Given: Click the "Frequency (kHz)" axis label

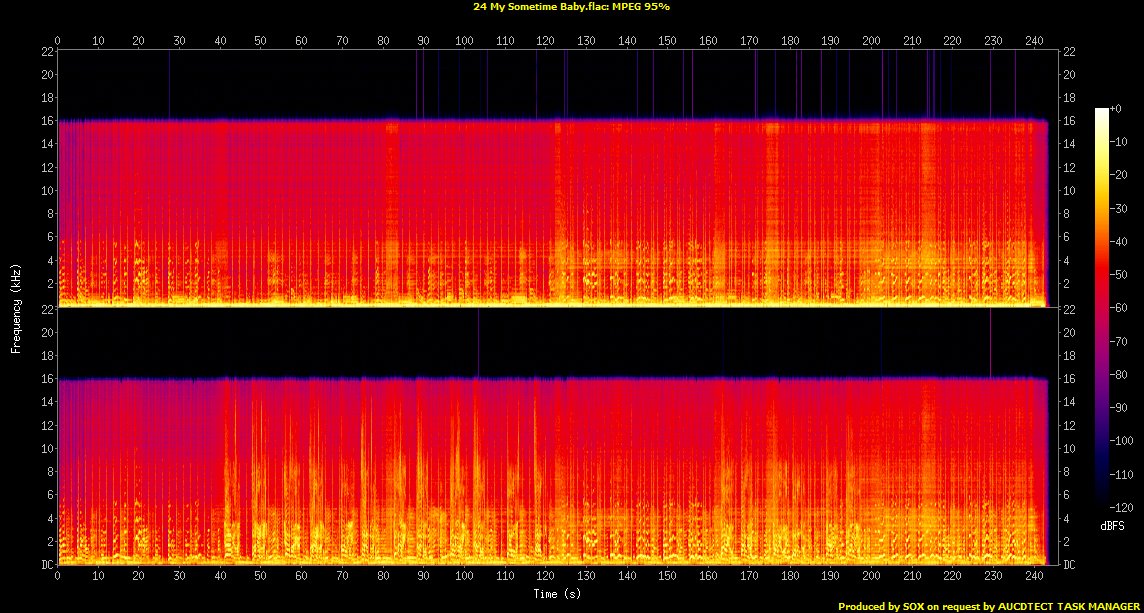Looking at the screenshot, I should coord(16,307).
